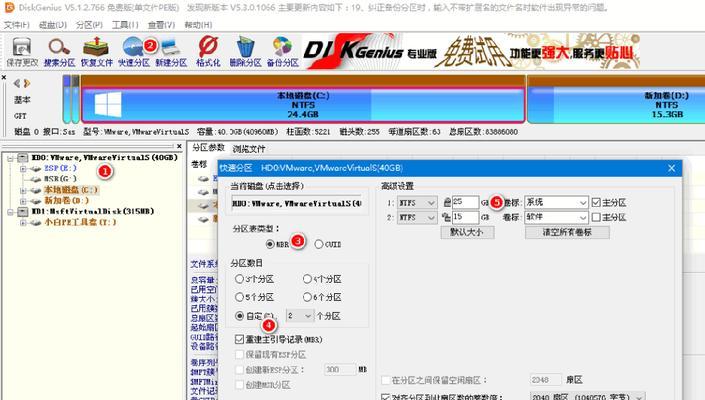Launch the Recover Files tool
This screenshot has width=705, height=400.
pos(96,52)
